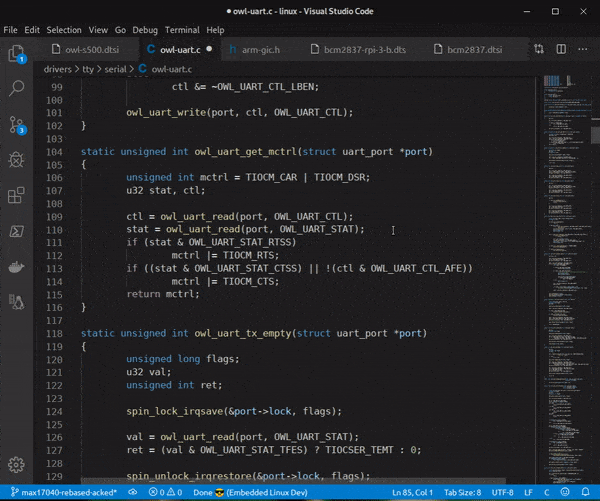Change language mode C in status bar
600x501 pixels.
[546, 492]
